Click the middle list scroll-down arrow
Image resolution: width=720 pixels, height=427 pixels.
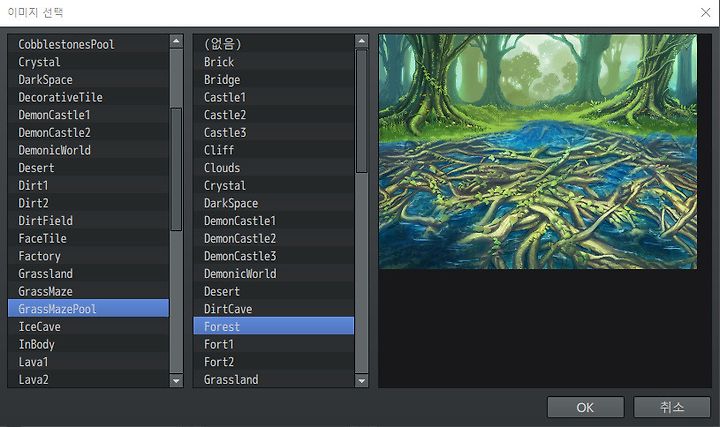pos(361,380)
